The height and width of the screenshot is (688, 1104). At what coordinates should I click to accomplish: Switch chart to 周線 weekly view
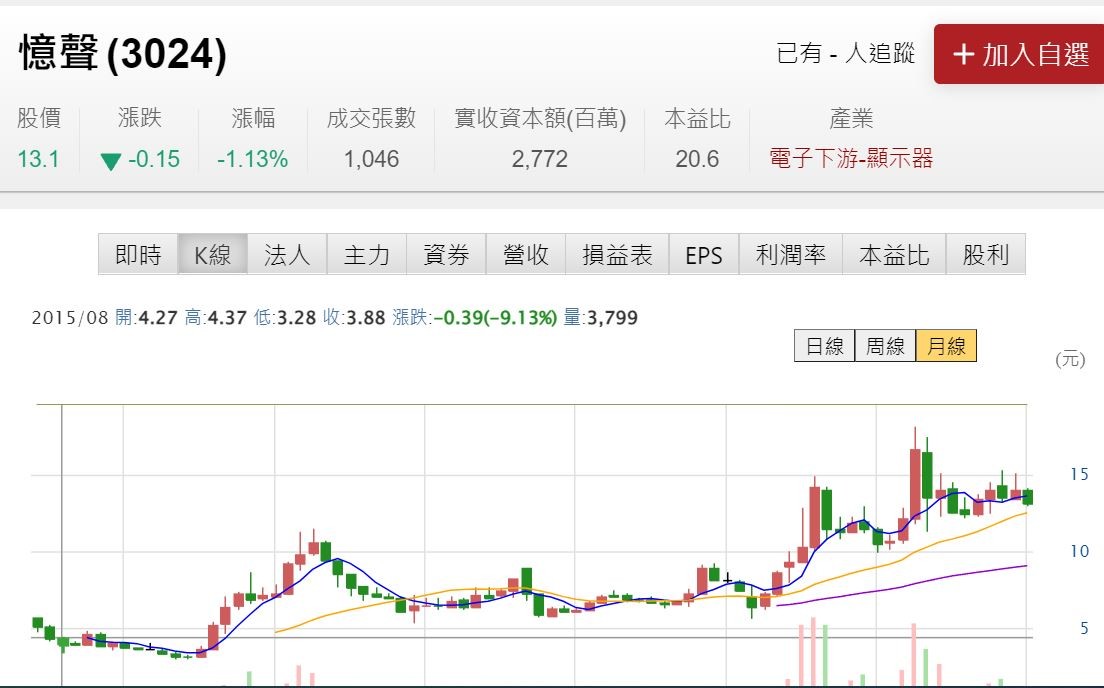click(885, 346)
